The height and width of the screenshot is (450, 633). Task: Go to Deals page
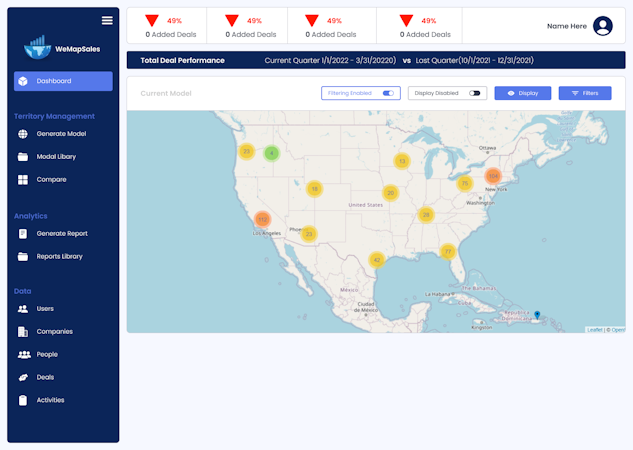coord(45,377)
